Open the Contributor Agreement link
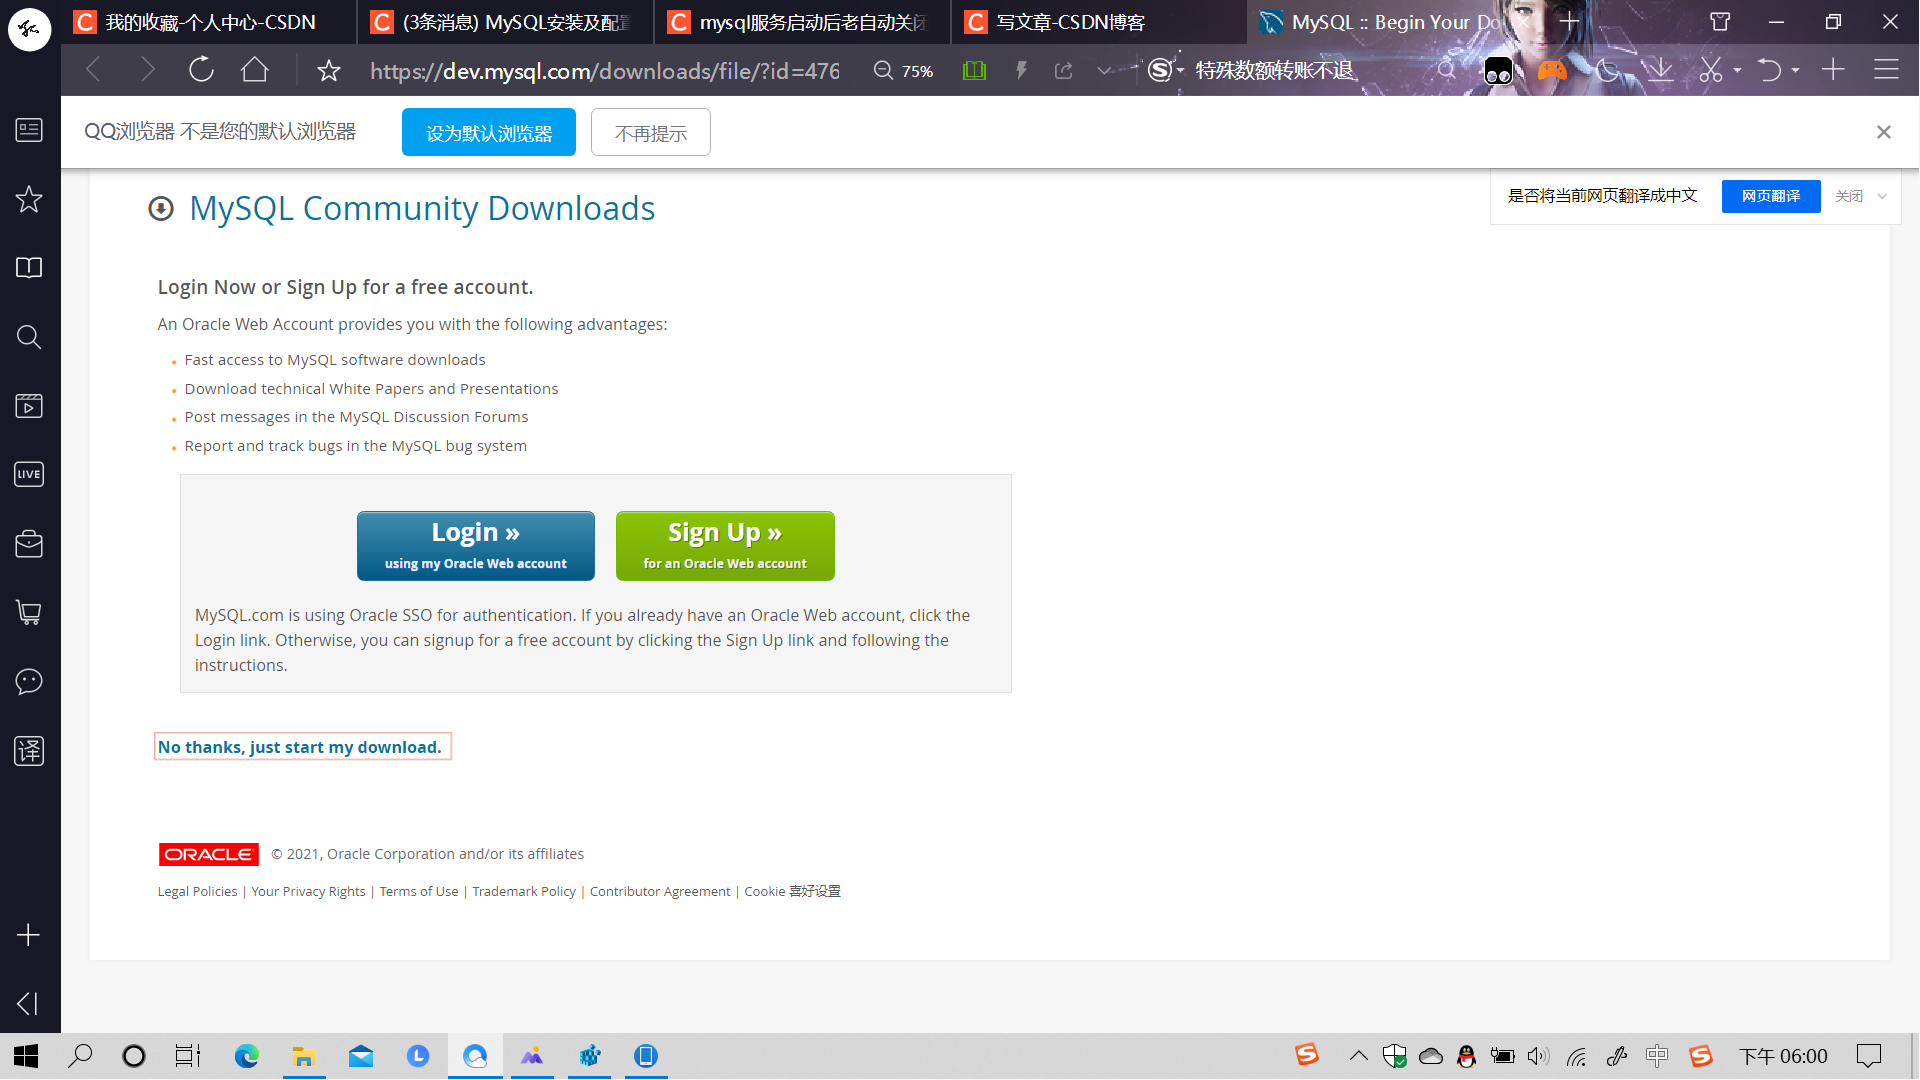Image resolution: width=1920 pixels, height=1080 pixels. [x=660, y=891]
